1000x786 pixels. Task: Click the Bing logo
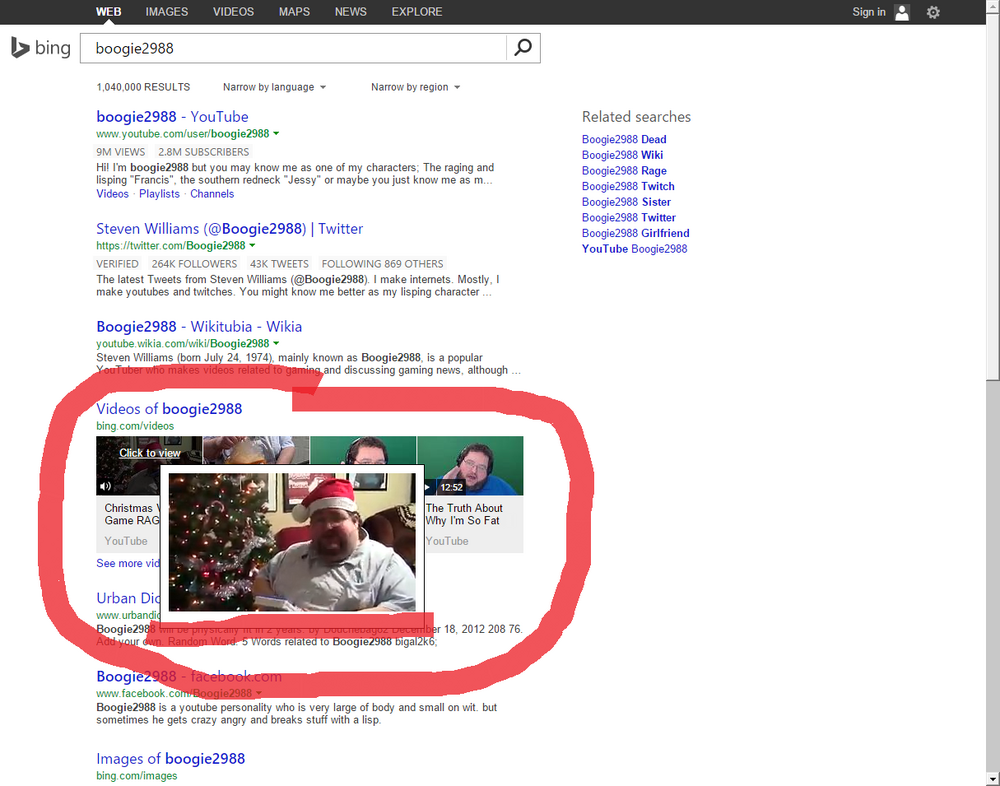[41, 48]
